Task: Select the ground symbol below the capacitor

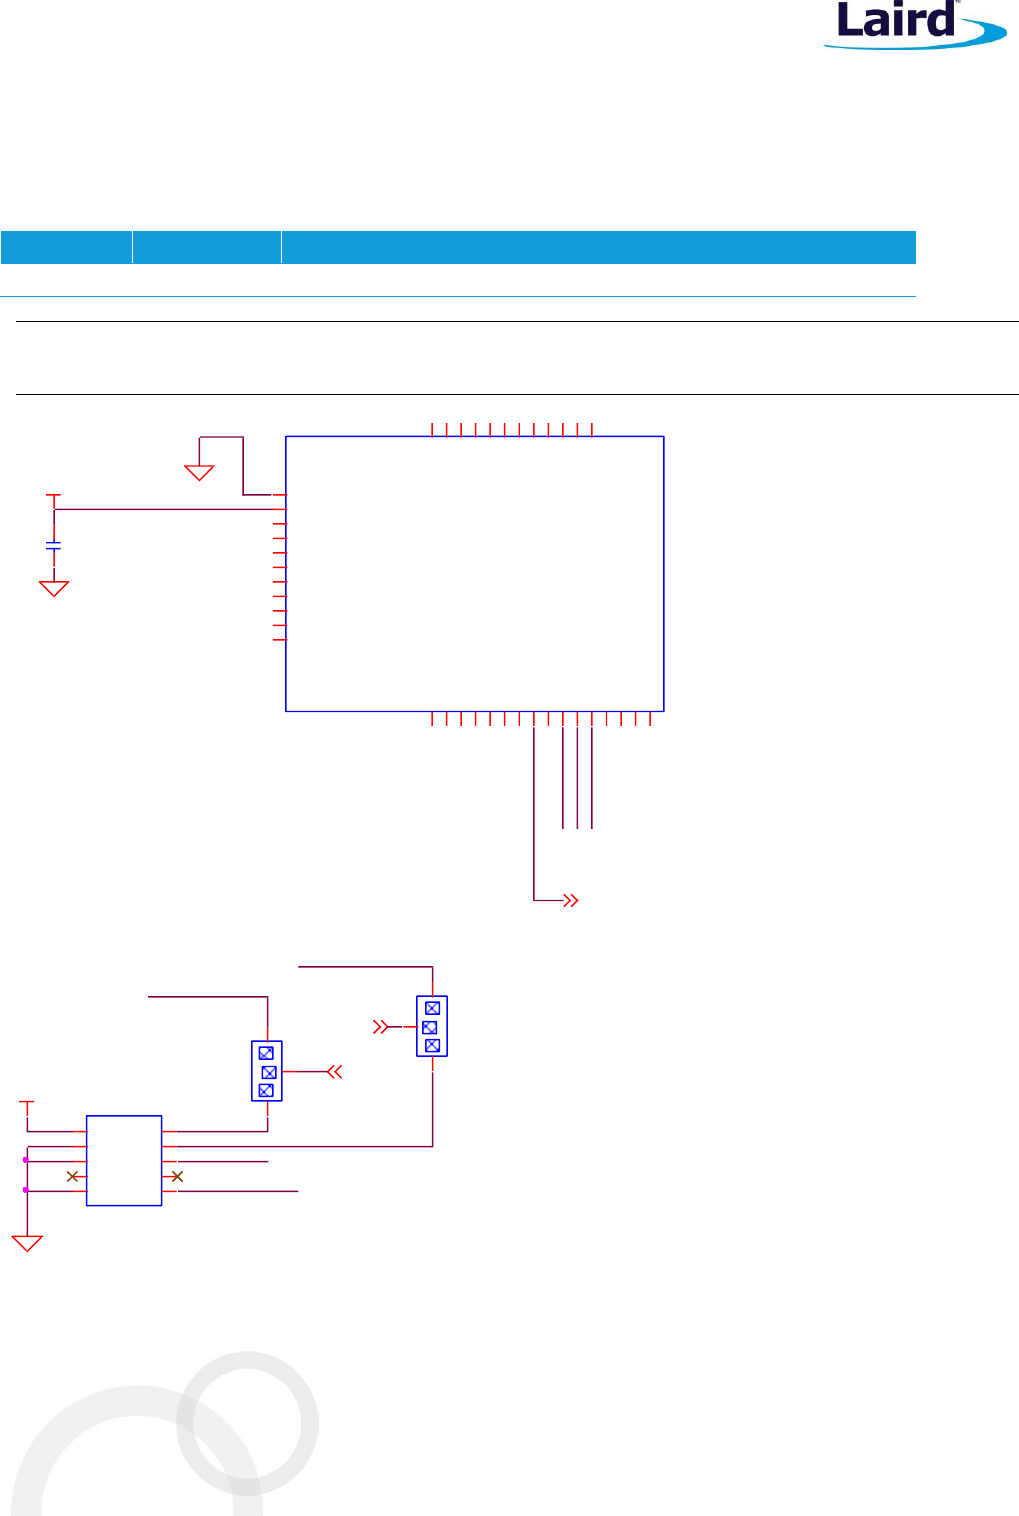Action: 54,588
